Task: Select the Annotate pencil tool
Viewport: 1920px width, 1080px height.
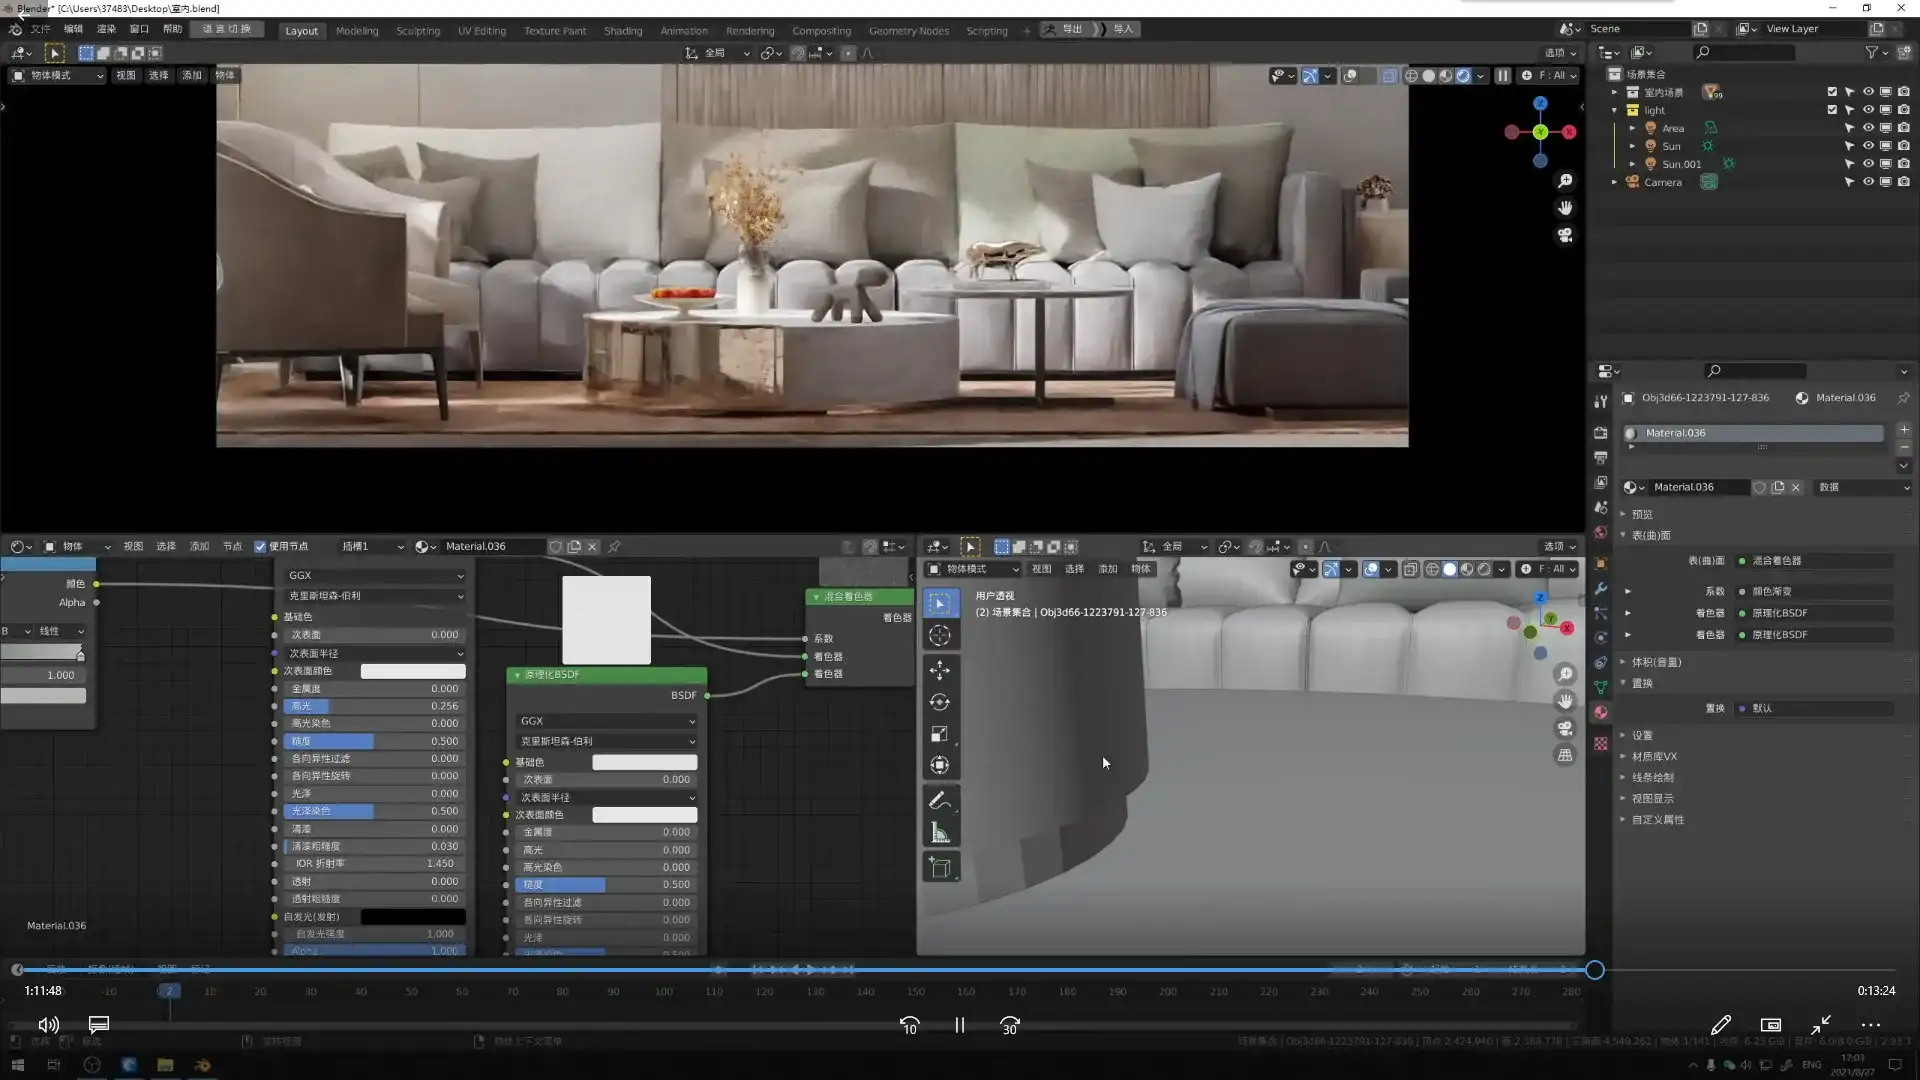Action: click(939, 800)
